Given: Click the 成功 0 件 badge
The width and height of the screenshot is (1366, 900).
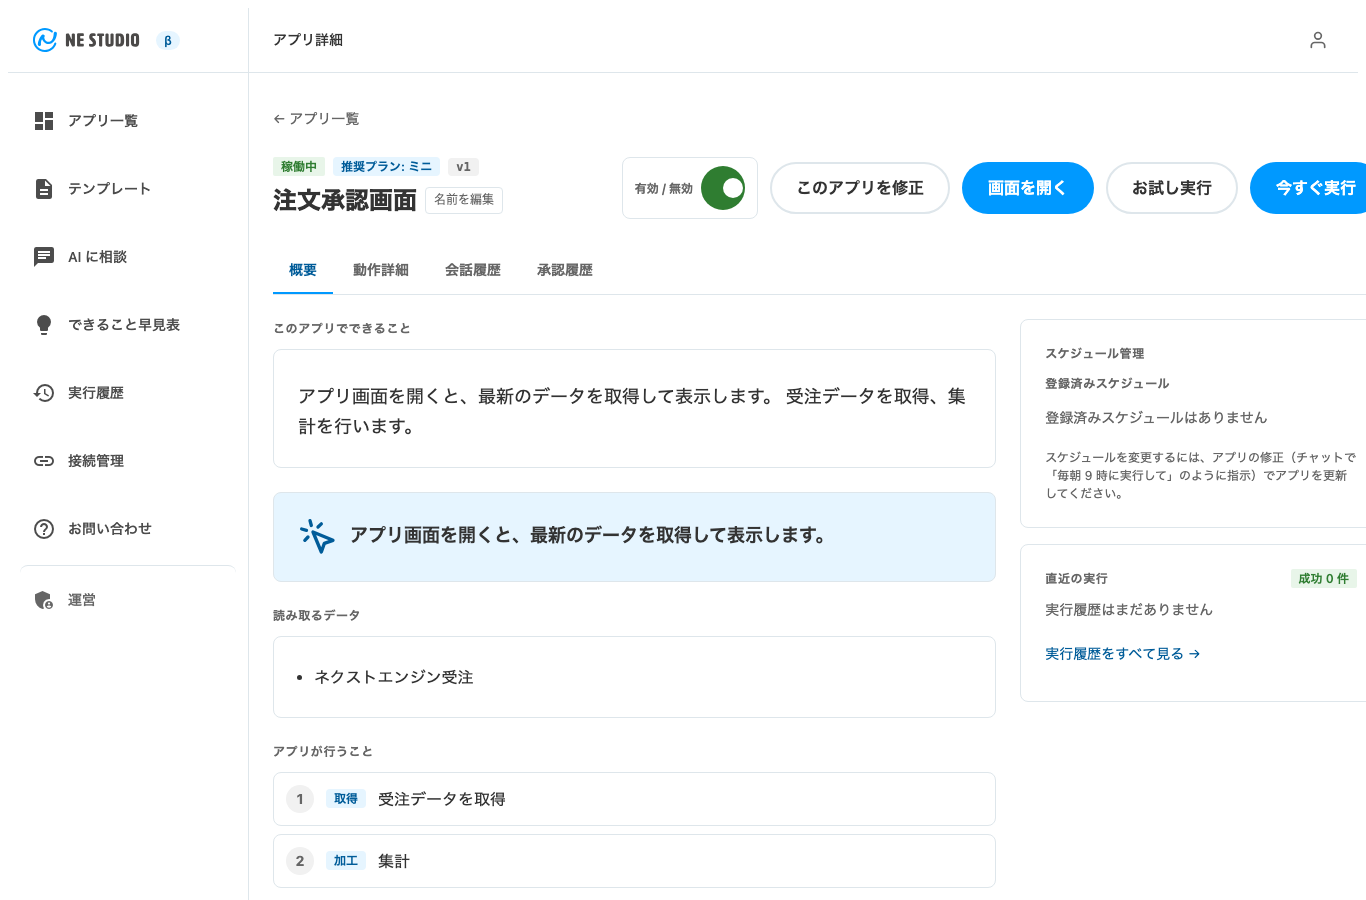Looking at the screenshot, I should click(x=1323, y=579).
